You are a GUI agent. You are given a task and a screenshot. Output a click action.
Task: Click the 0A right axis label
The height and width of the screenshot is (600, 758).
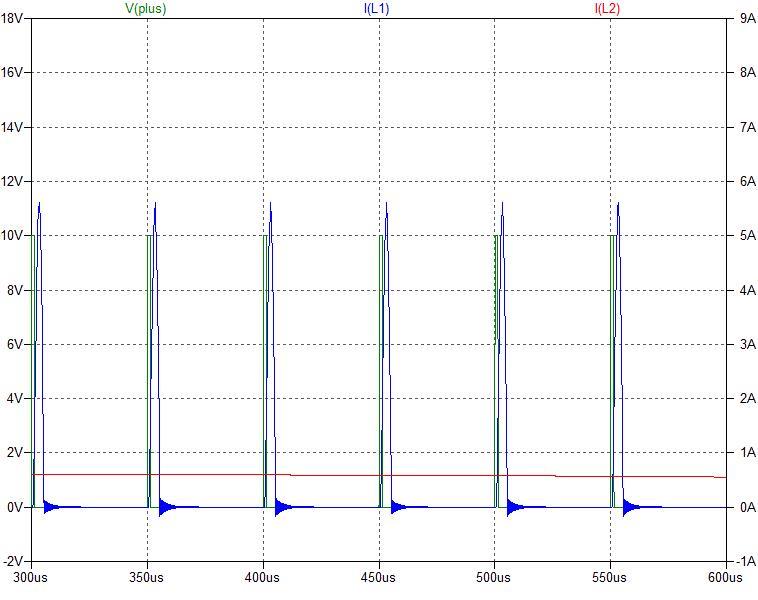click(747, 507)
